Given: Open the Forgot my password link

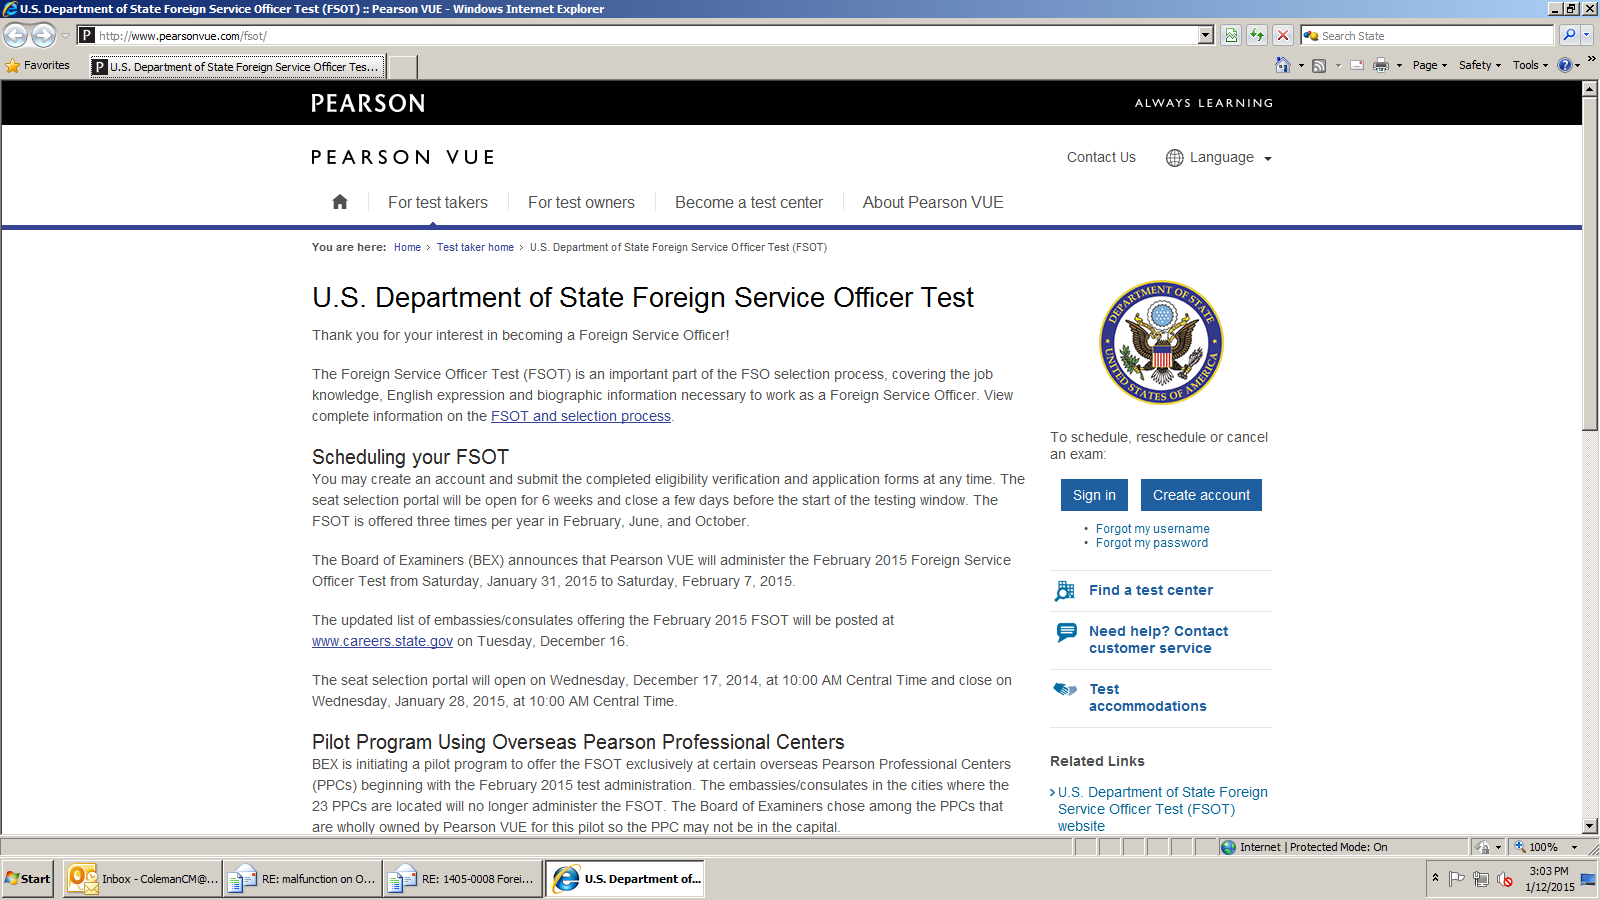Looking at the screenshot, I should 1152,543.
